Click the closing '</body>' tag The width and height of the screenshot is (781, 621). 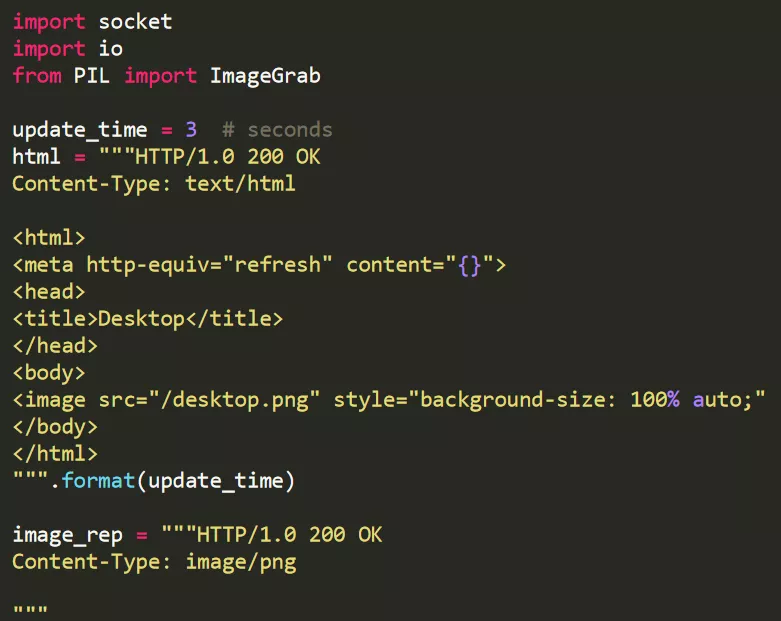(x=55, y=427)
